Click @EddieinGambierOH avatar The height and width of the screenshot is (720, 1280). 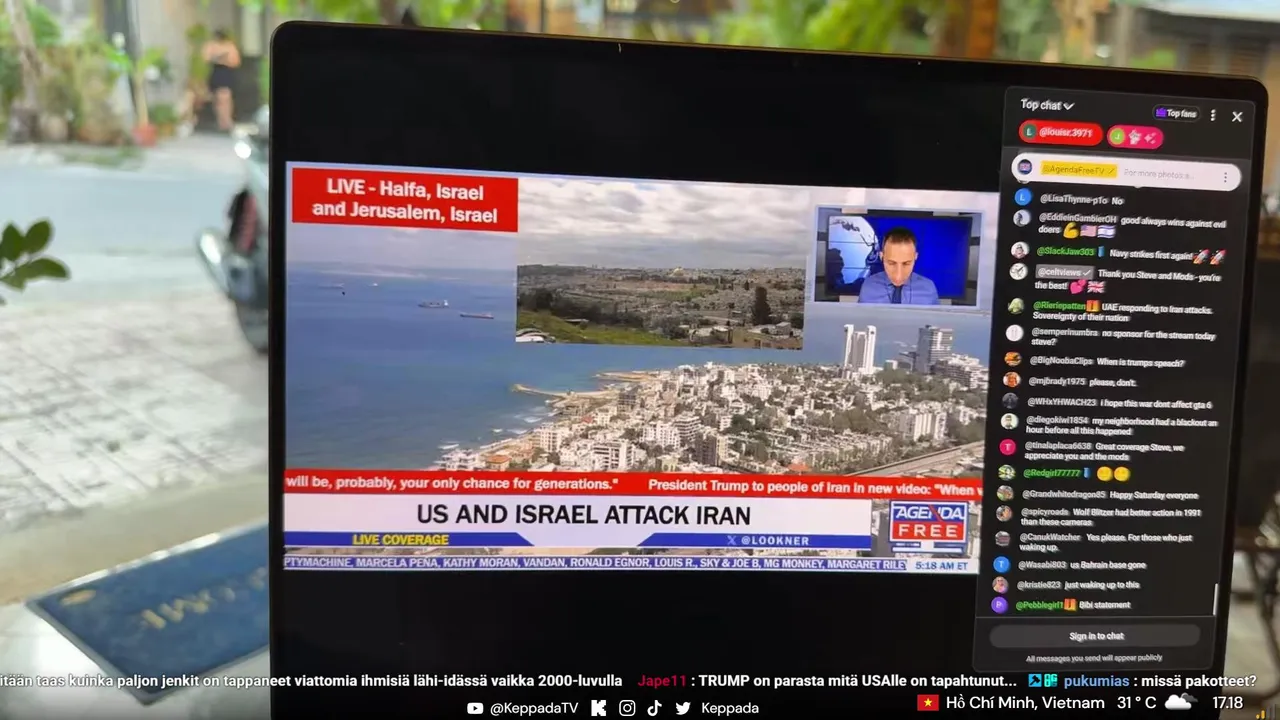tap(1021, 218)
